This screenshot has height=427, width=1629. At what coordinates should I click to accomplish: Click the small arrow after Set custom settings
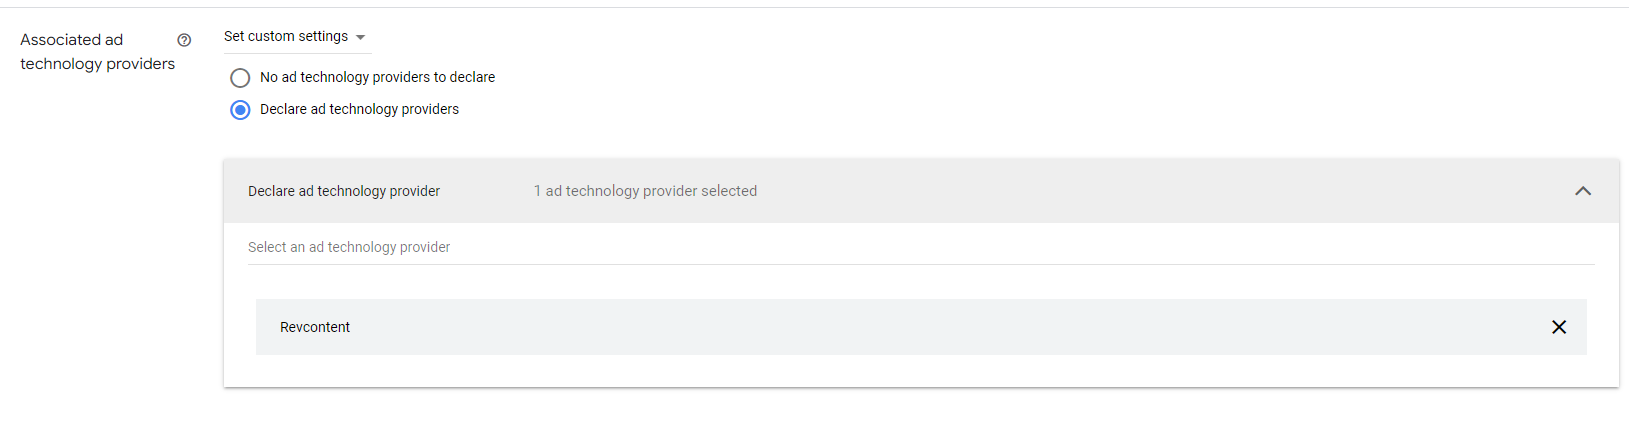pos(360,37)
